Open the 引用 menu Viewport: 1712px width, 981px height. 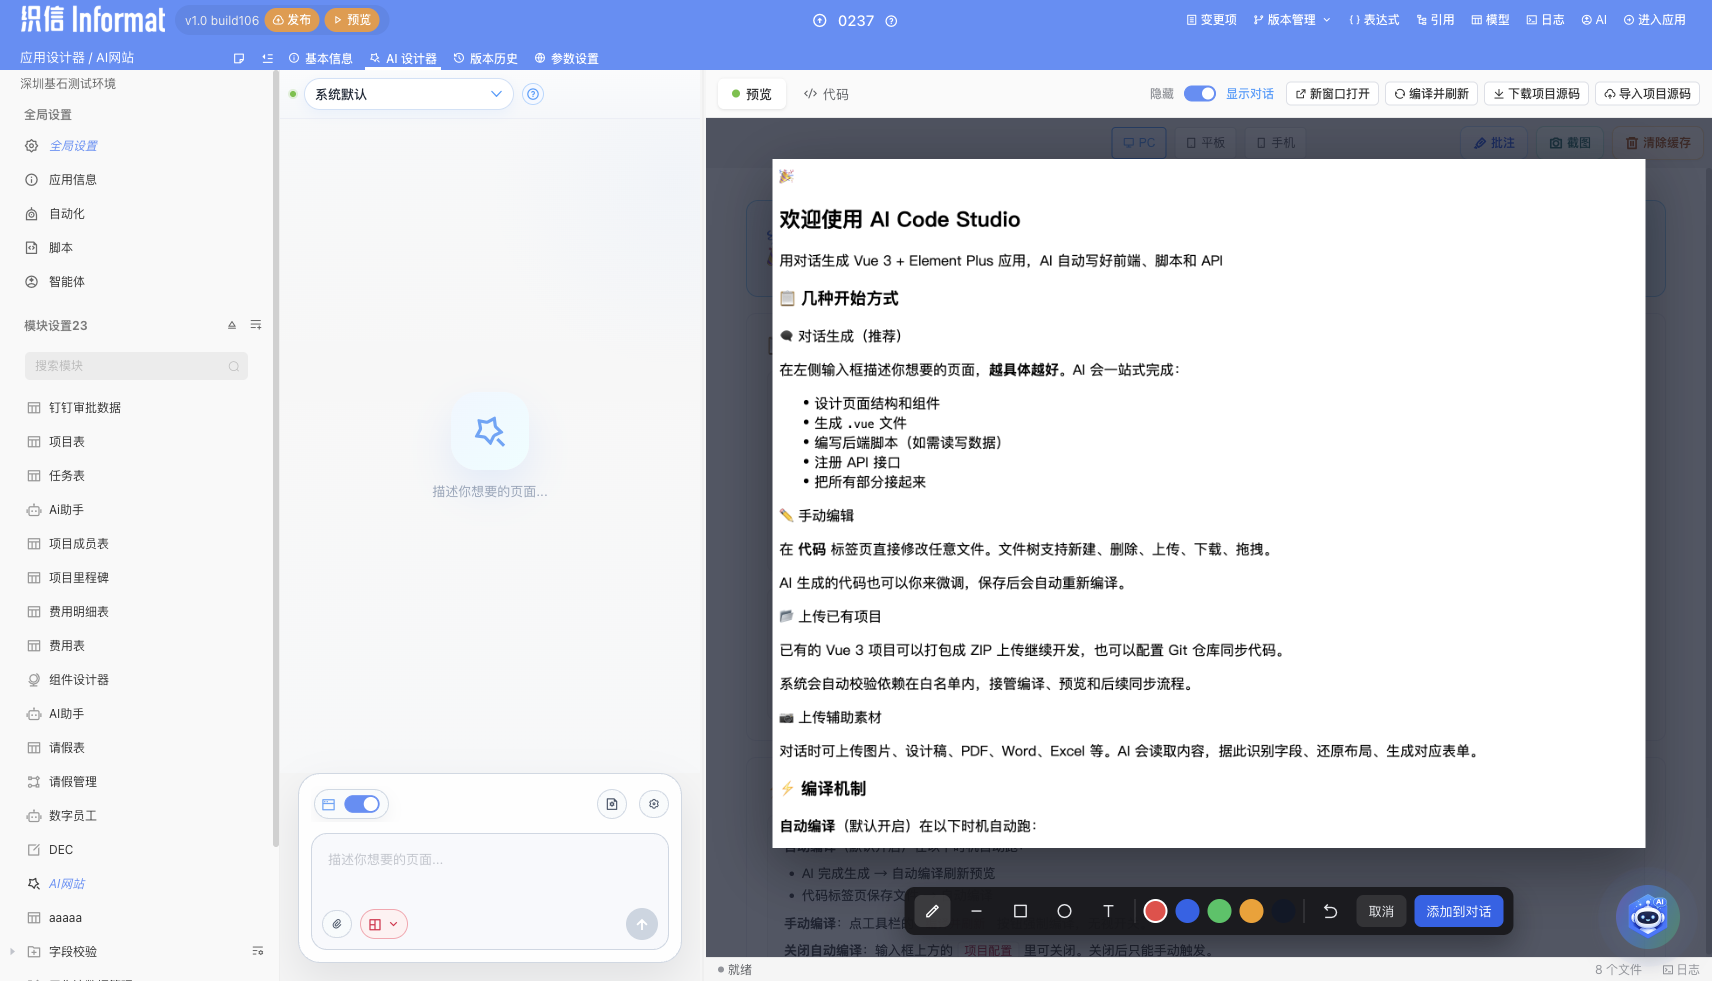[1435, 20]
